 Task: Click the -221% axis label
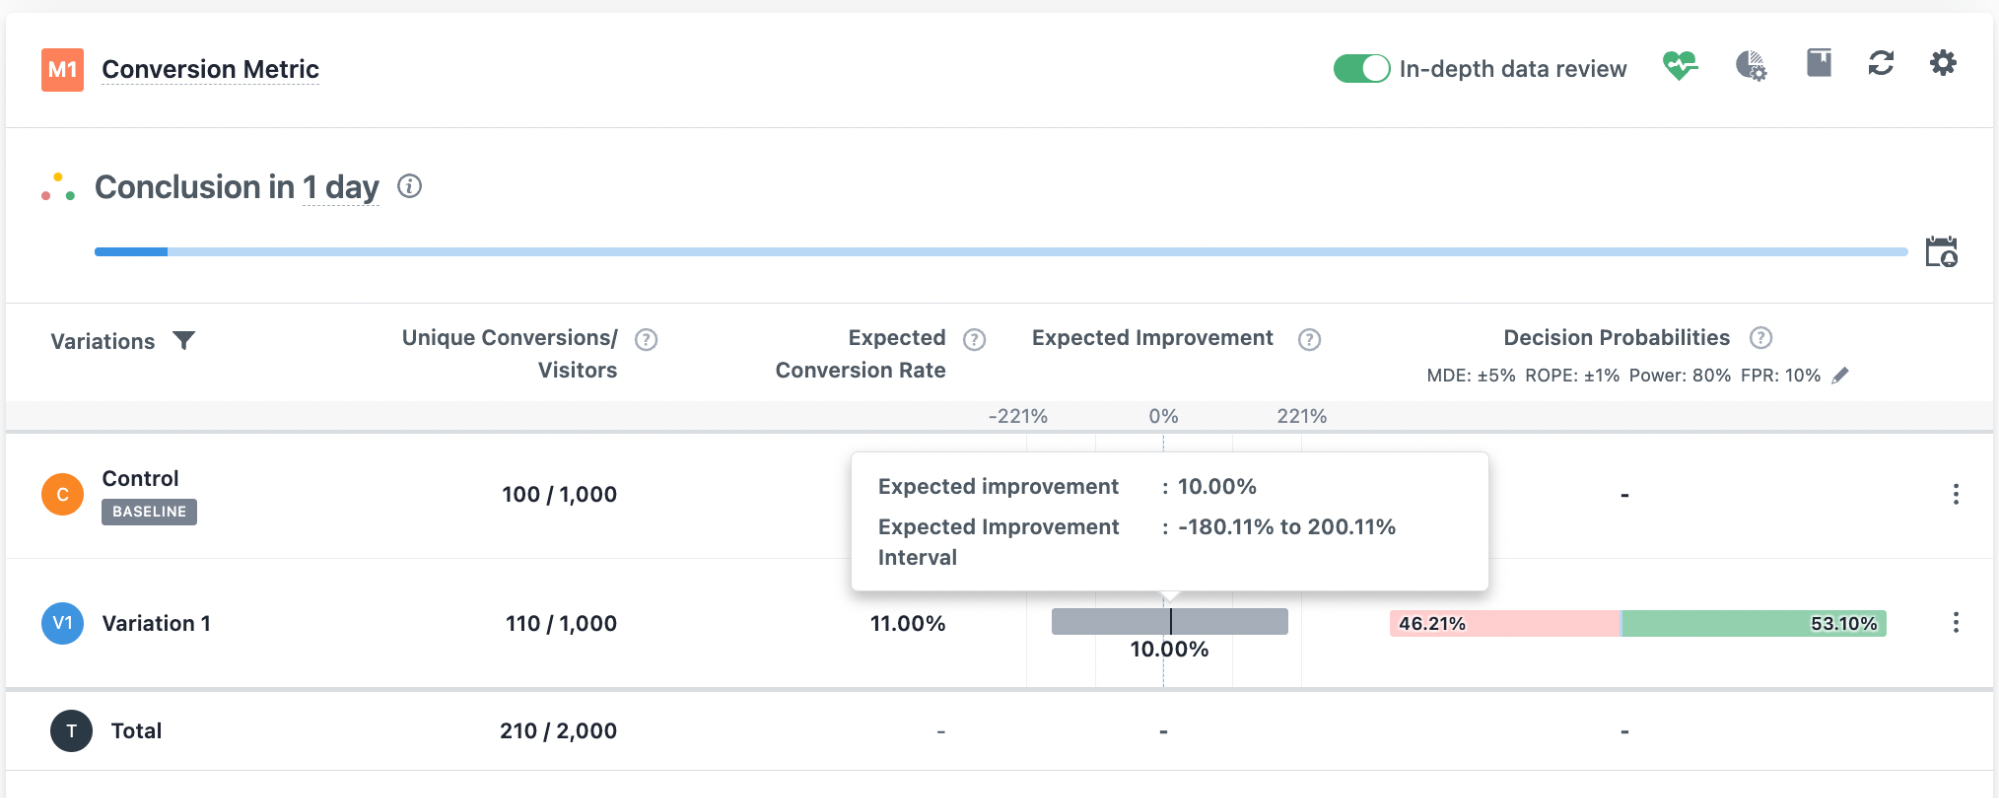click(x=1018, y=416)
